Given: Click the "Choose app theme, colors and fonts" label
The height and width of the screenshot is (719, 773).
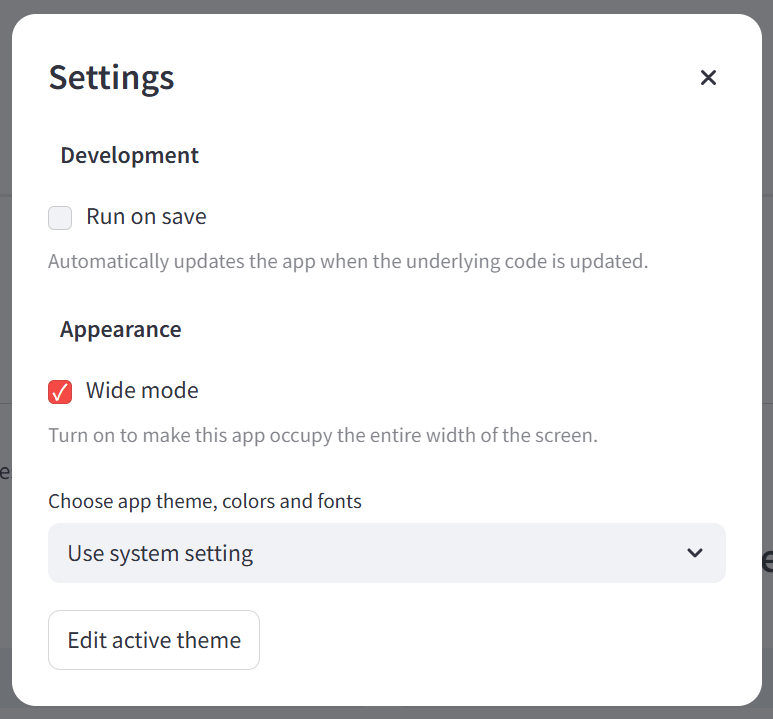Looking at the screenshot, I should (x=204, y=501).
